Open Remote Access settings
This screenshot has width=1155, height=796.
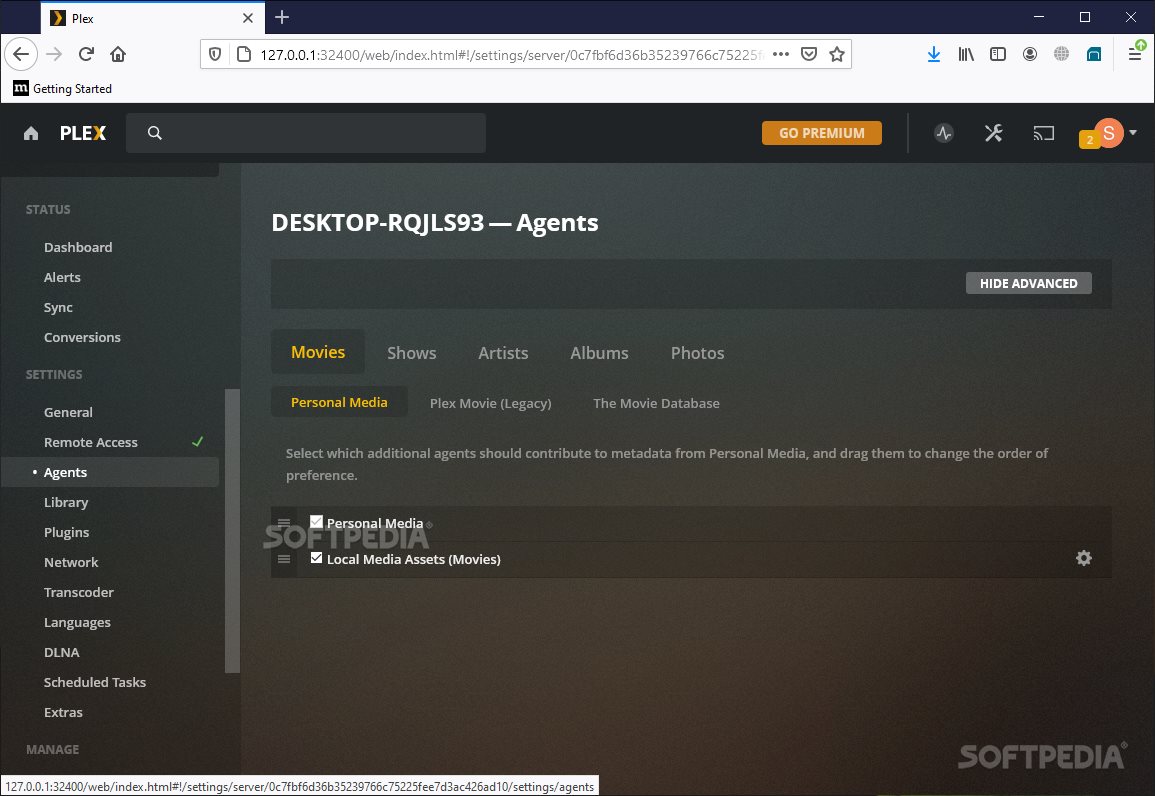[x=91, y=443]
